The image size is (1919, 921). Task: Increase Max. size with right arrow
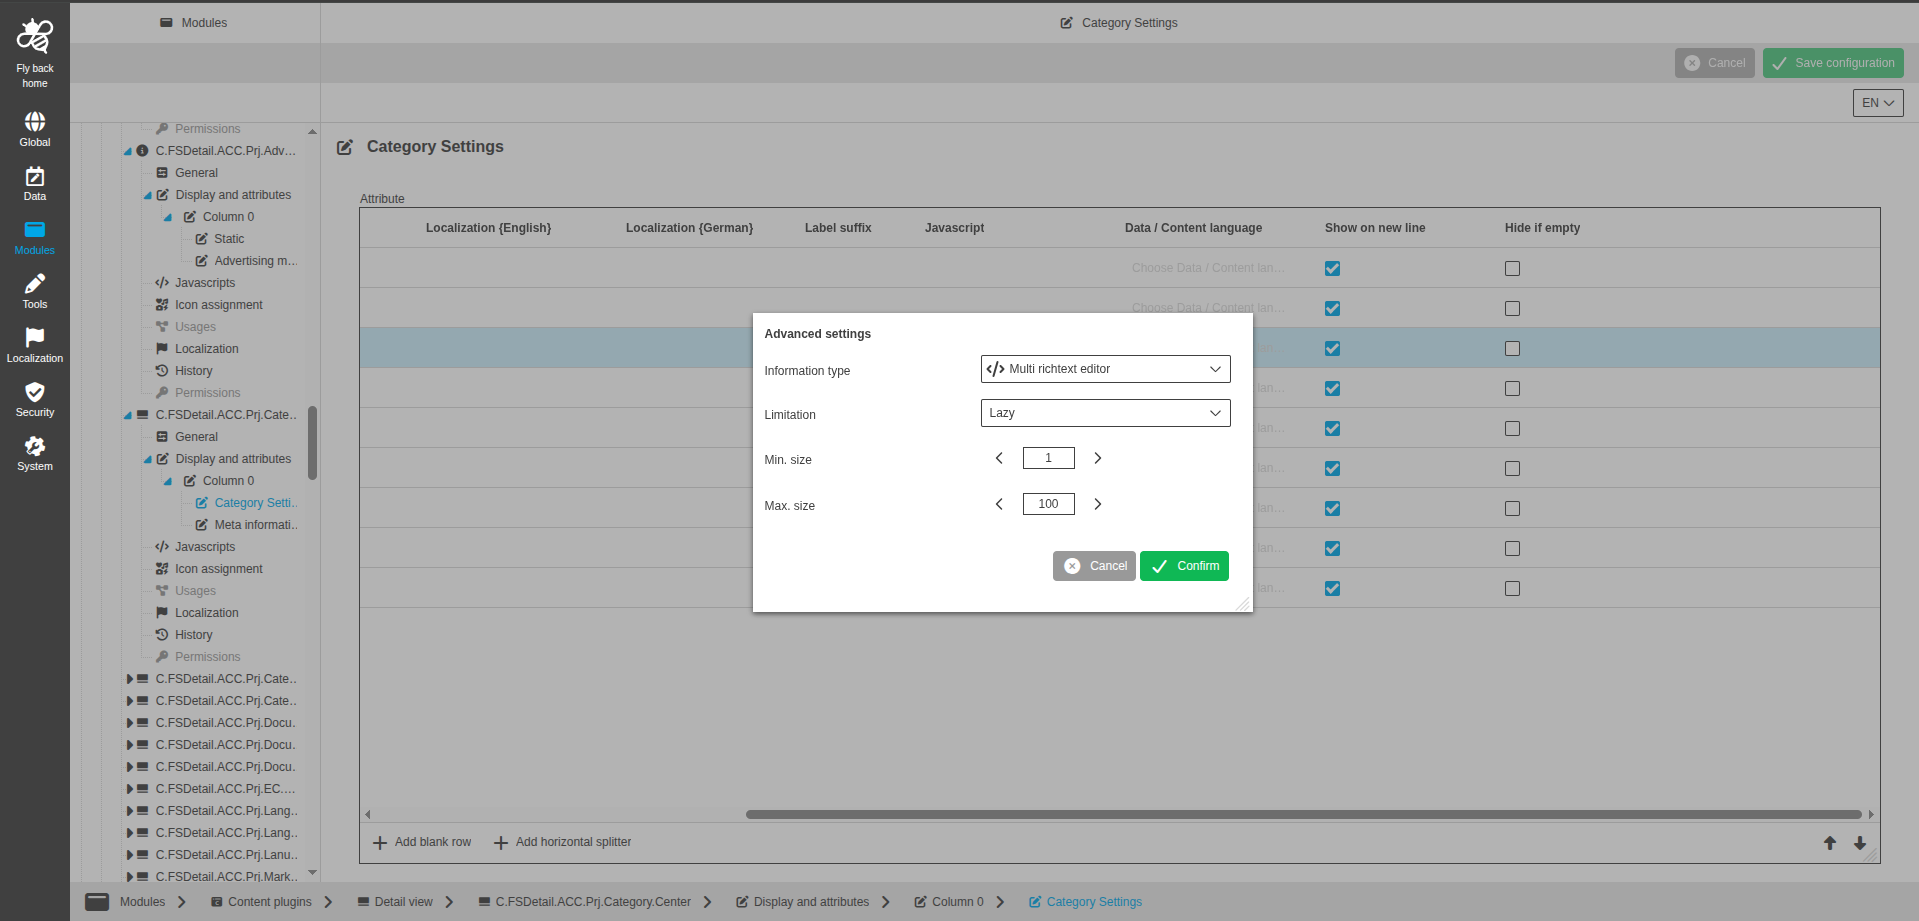point(1097,504)
